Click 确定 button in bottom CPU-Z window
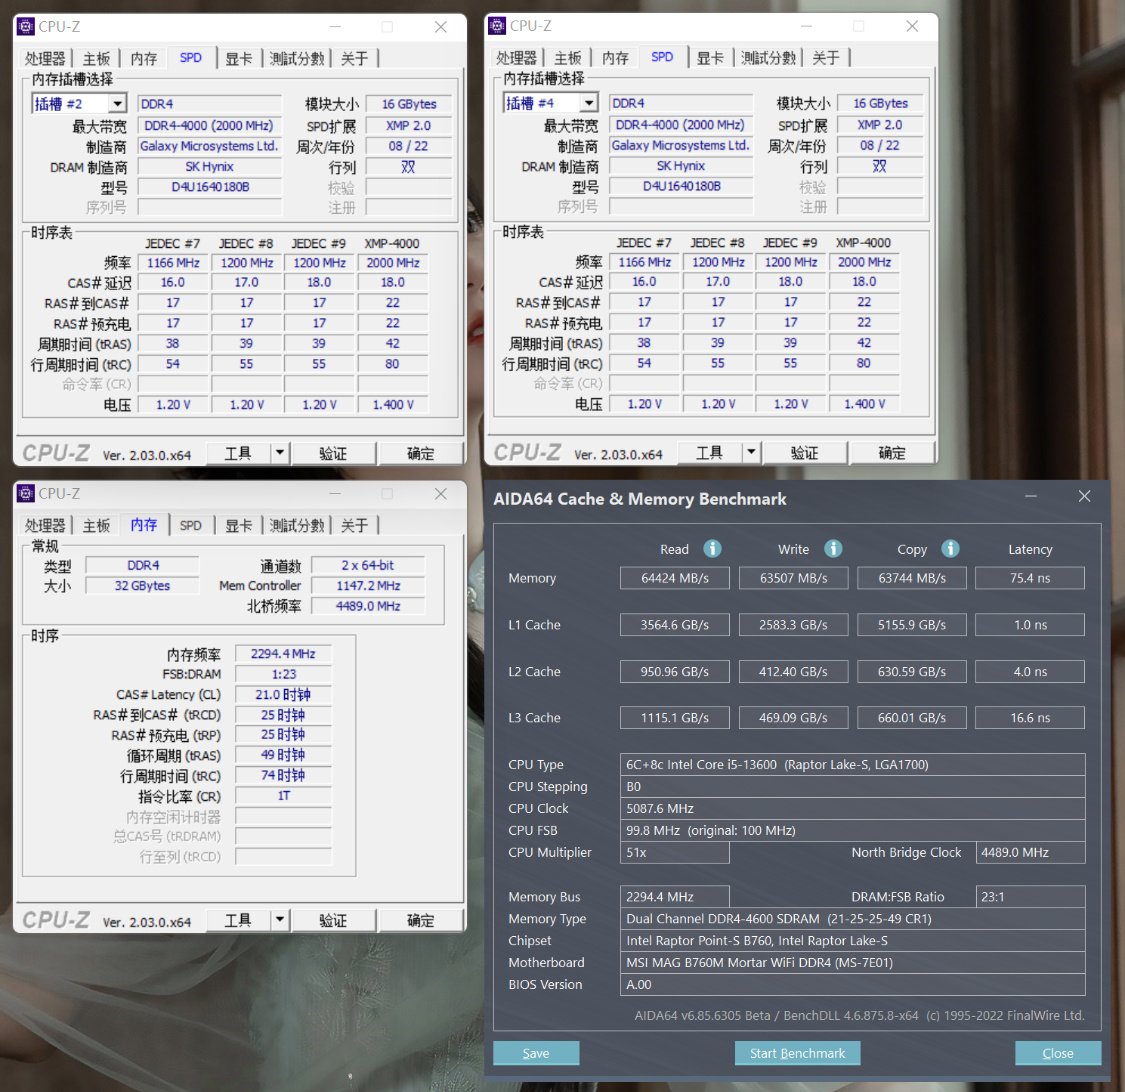The image size is (1125, 1092). pyautogui.click(x=420, y=920)
